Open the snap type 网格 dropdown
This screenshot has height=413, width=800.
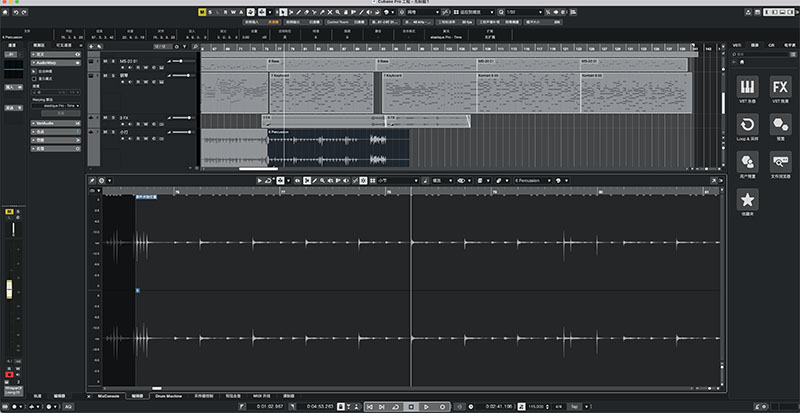(422, 12)
